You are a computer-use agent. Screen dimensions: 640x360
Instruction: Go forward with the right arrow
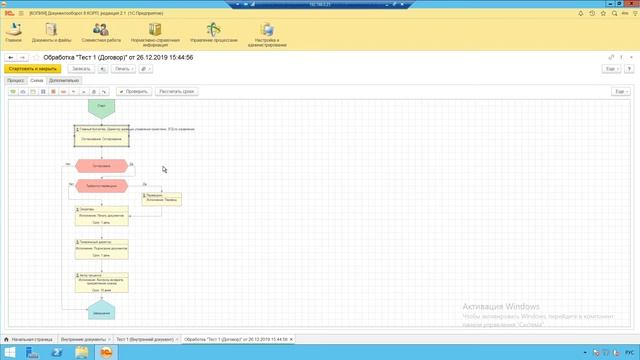pyautogui.click(x=23, y=58)
